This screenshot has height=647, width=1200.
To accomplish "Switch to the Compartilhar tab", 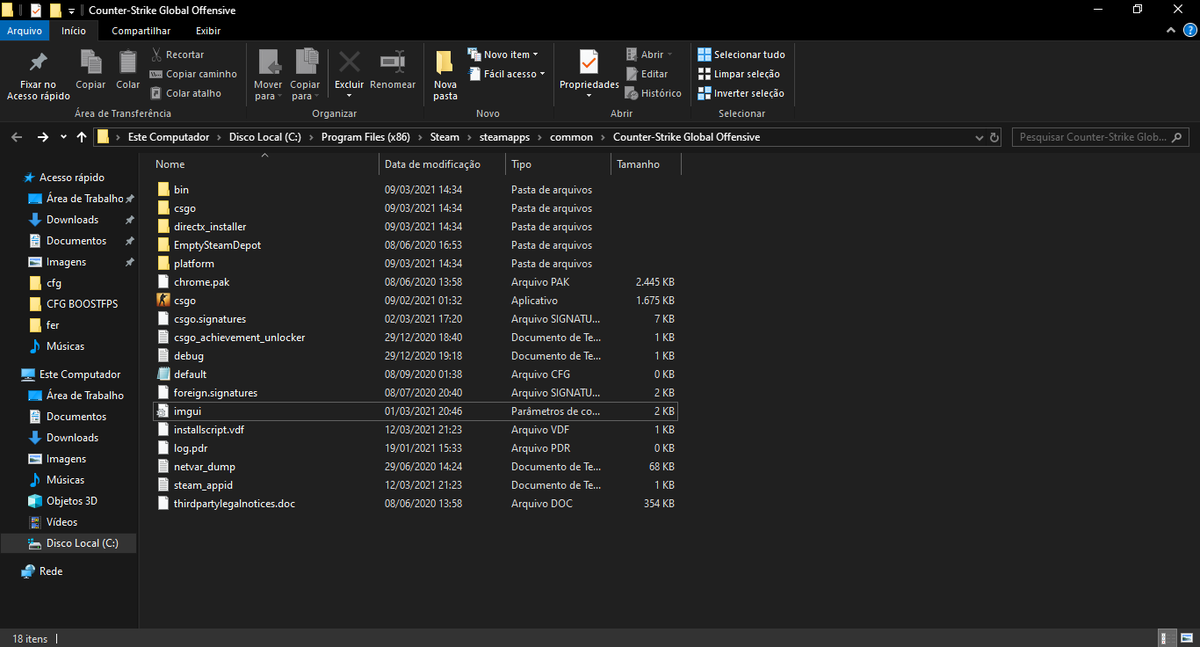I will [x=141, y=31].
